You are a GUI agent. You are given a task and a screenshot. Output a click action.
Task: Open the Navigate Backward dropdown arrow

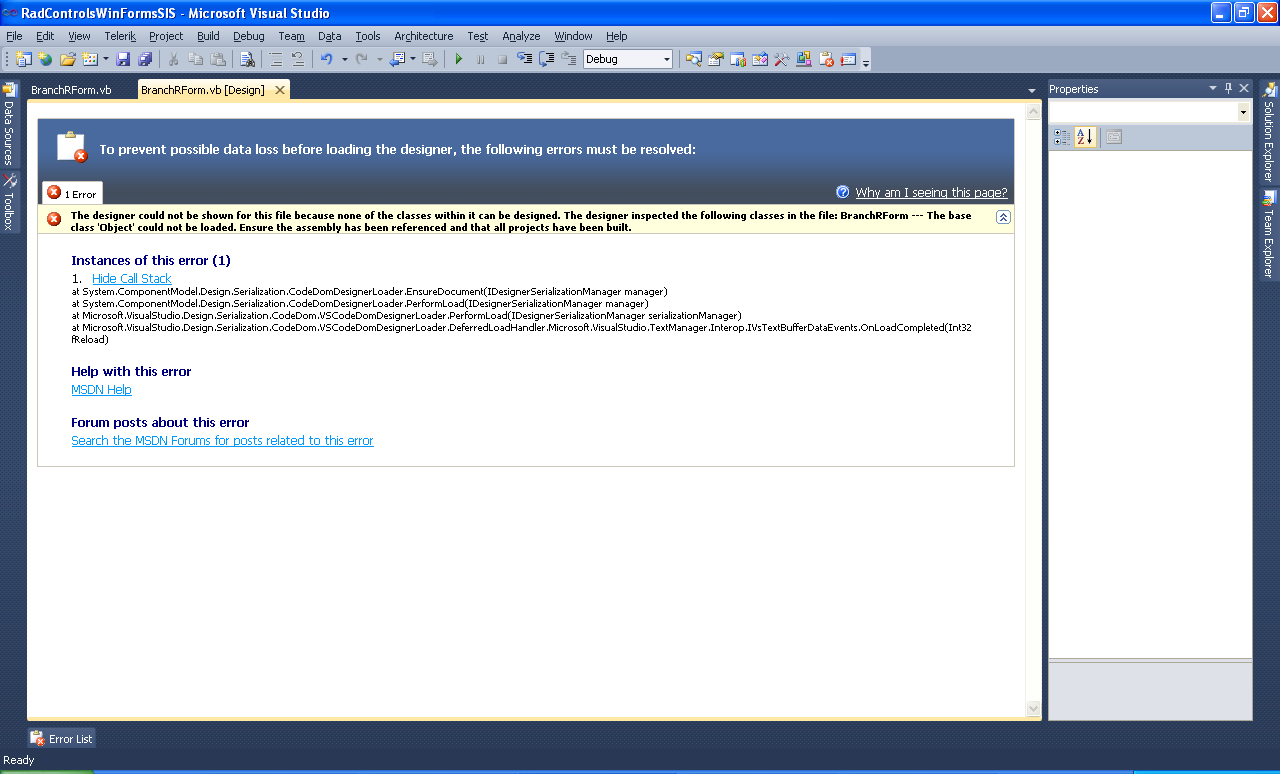coord(412,59)
